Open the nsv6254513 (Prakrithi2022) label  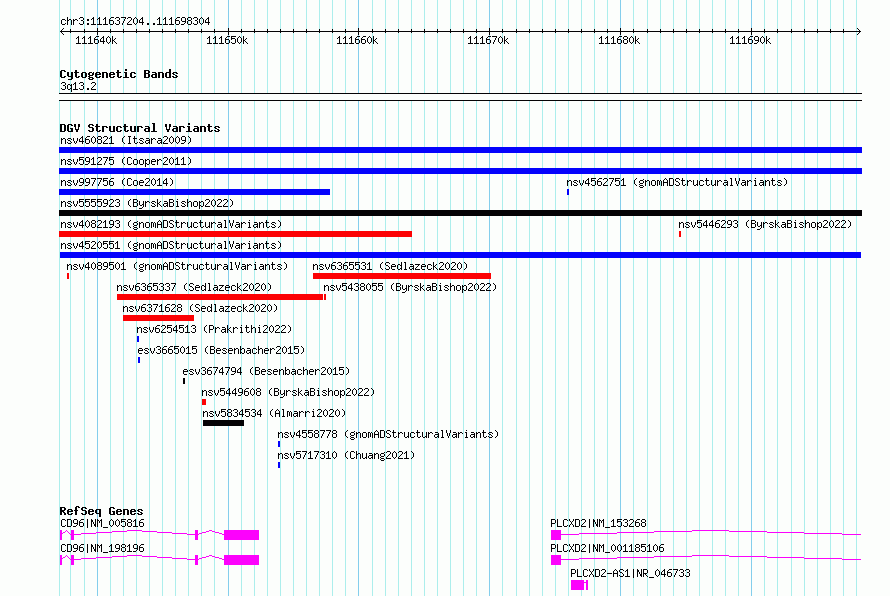tap(214, 329)
